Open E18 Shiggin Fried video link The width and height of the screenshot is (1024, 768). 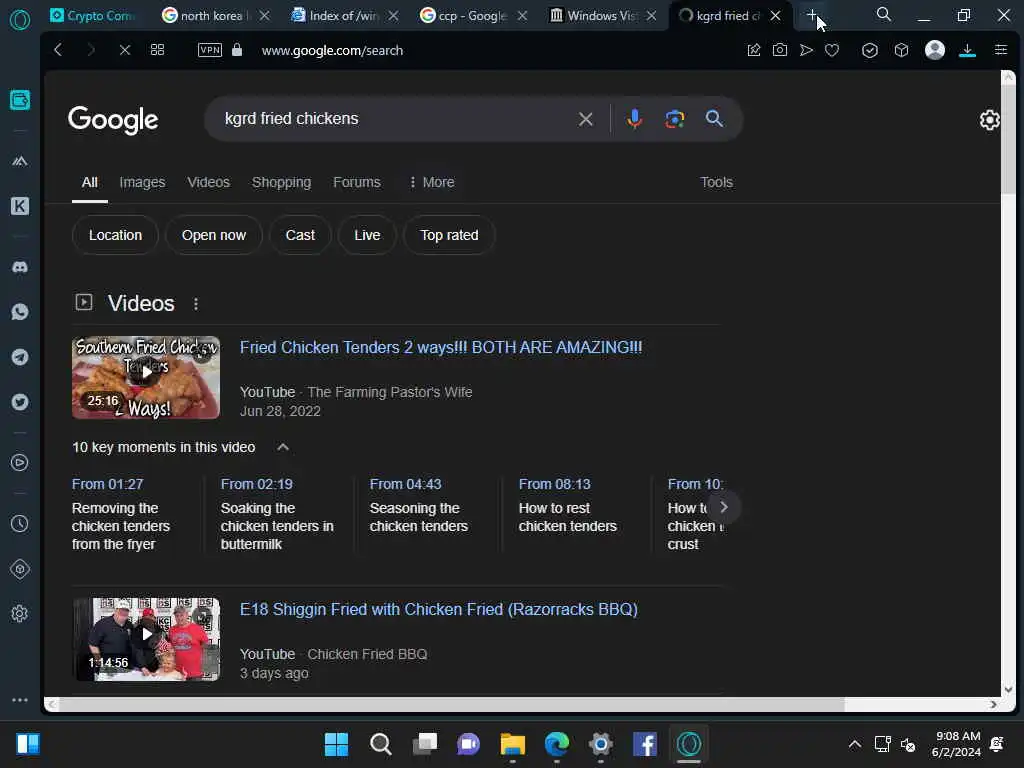439,609
